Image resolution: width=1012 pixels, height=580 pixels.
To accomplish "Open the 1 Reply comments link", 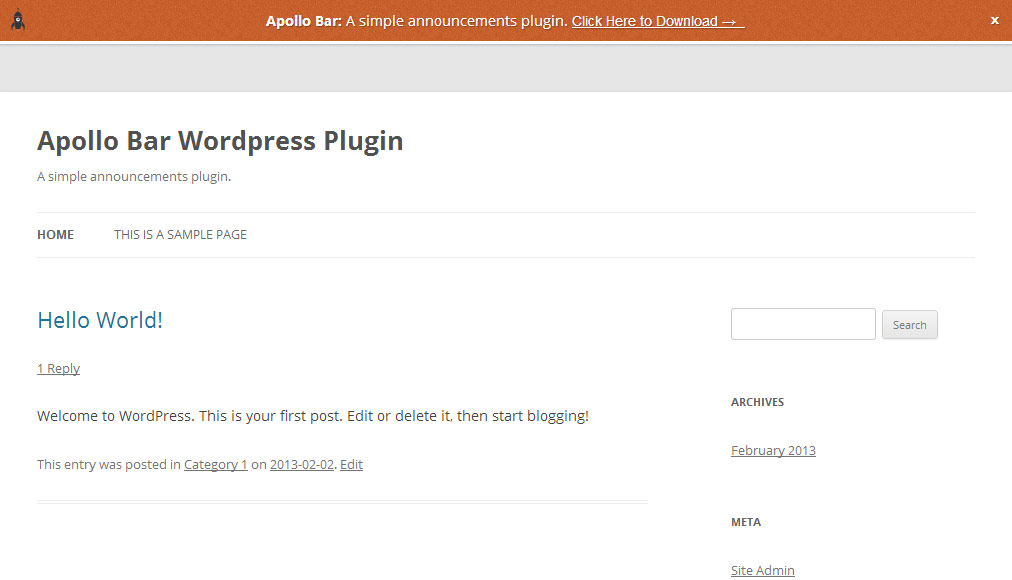I will pyautogui.click(x=59, y=368).
